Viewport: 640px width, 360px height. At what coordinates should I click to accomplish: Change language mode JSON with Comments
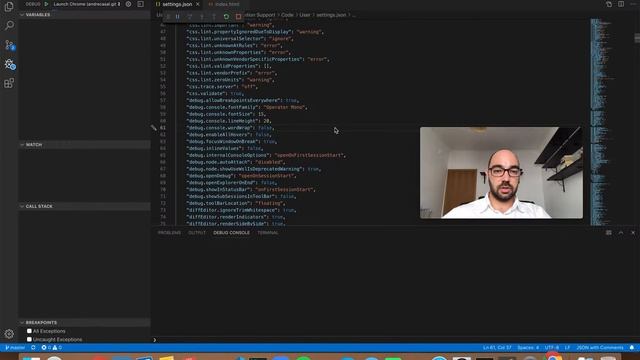click(x=600, y=348)
